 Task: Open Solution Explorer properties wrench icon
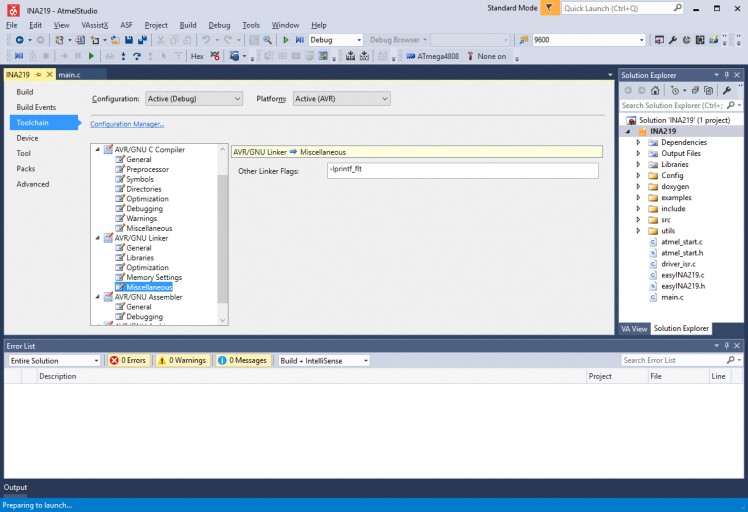(x=727, y=90)
